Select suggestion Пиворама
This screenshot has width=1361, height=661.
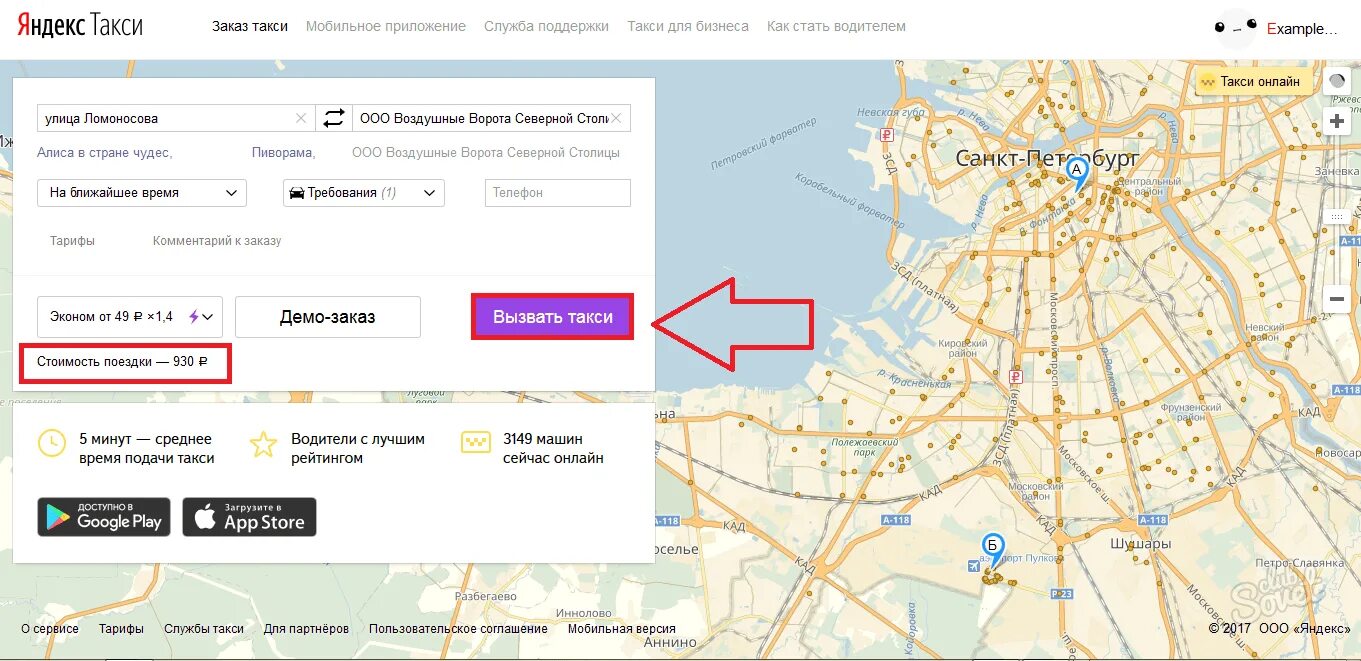coord(283,153)
